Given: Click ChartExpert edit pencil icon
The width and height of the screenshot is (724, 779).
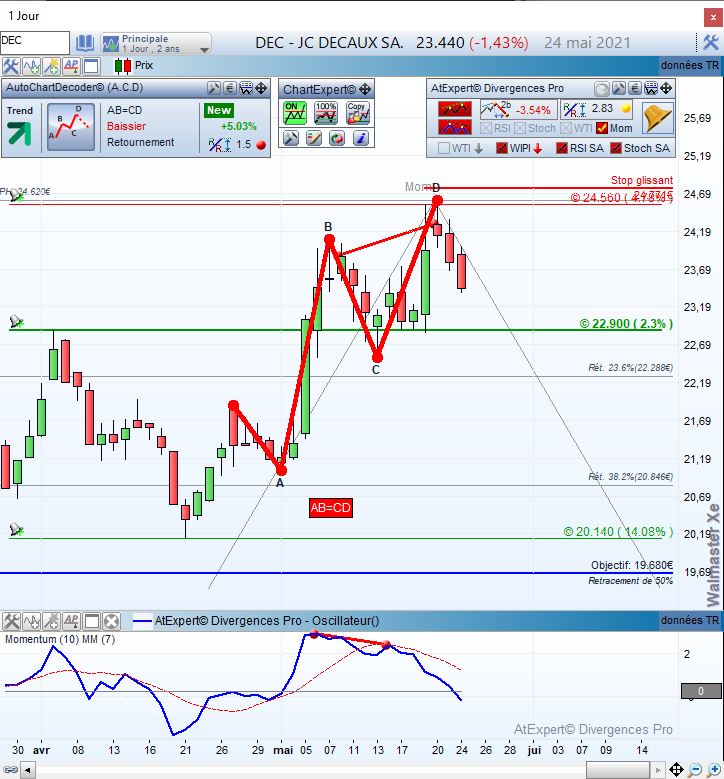Looking at the screenshot, I should (x=314, y=138).
